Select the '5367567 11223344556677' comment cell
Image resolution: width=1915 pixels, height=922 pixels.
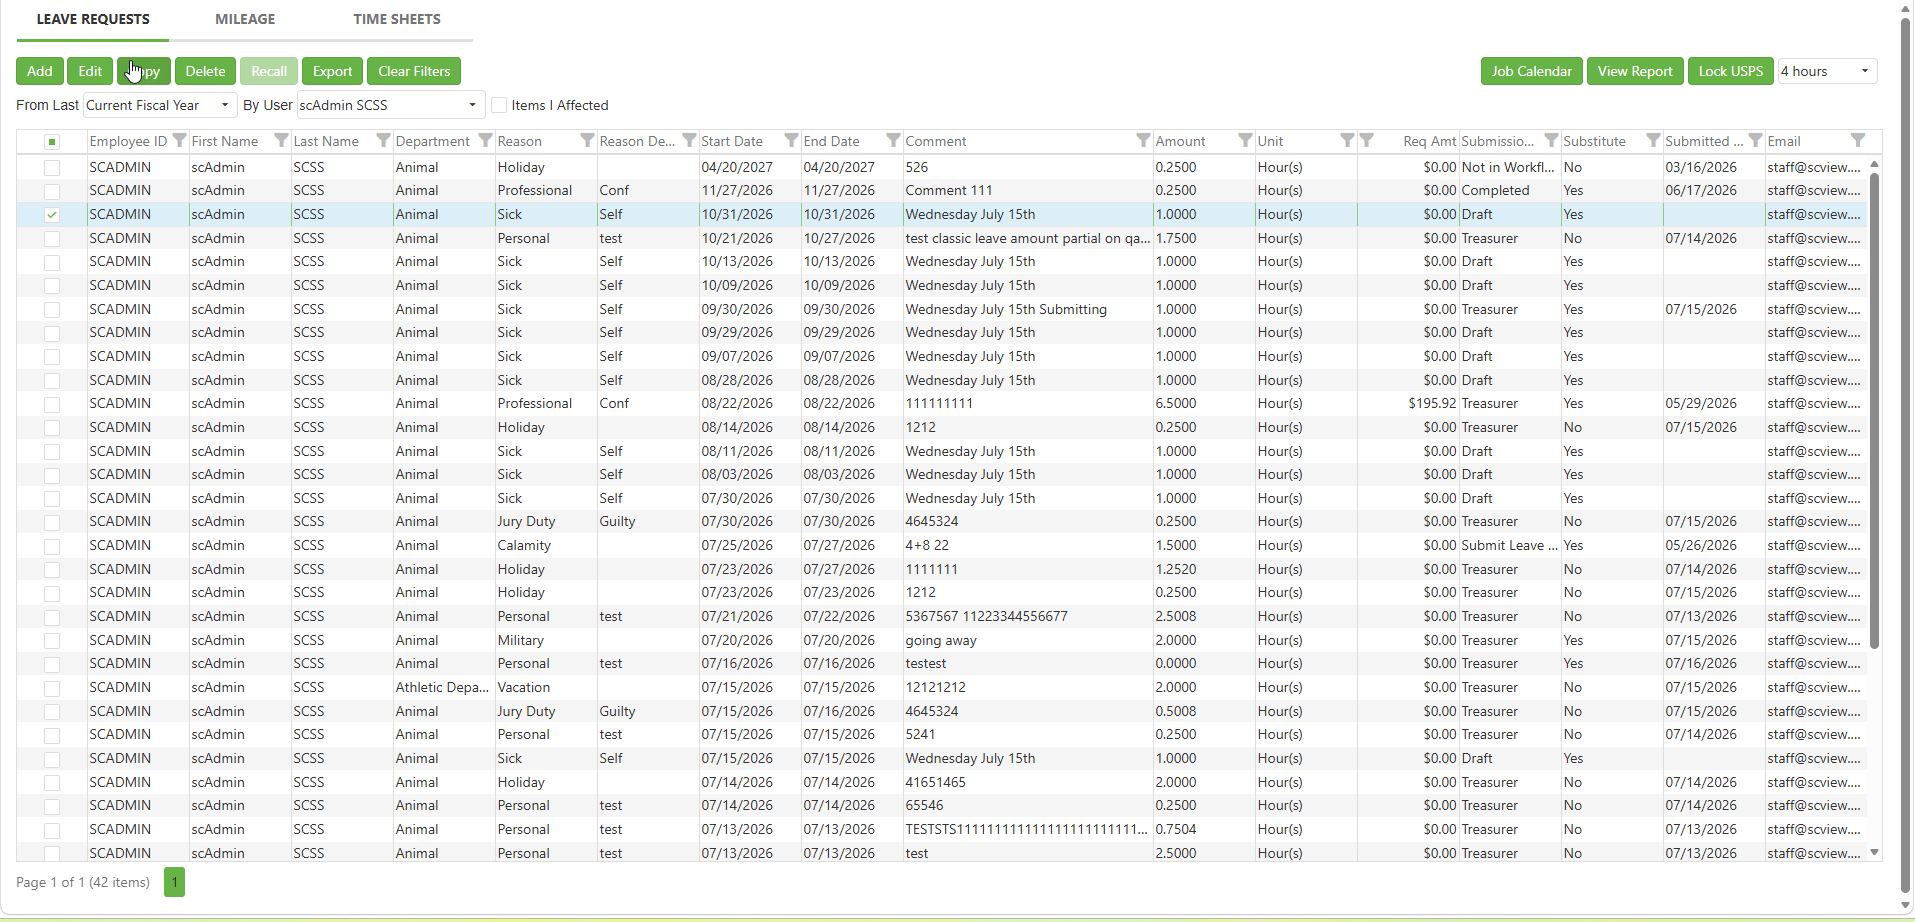coord(1027,616)
